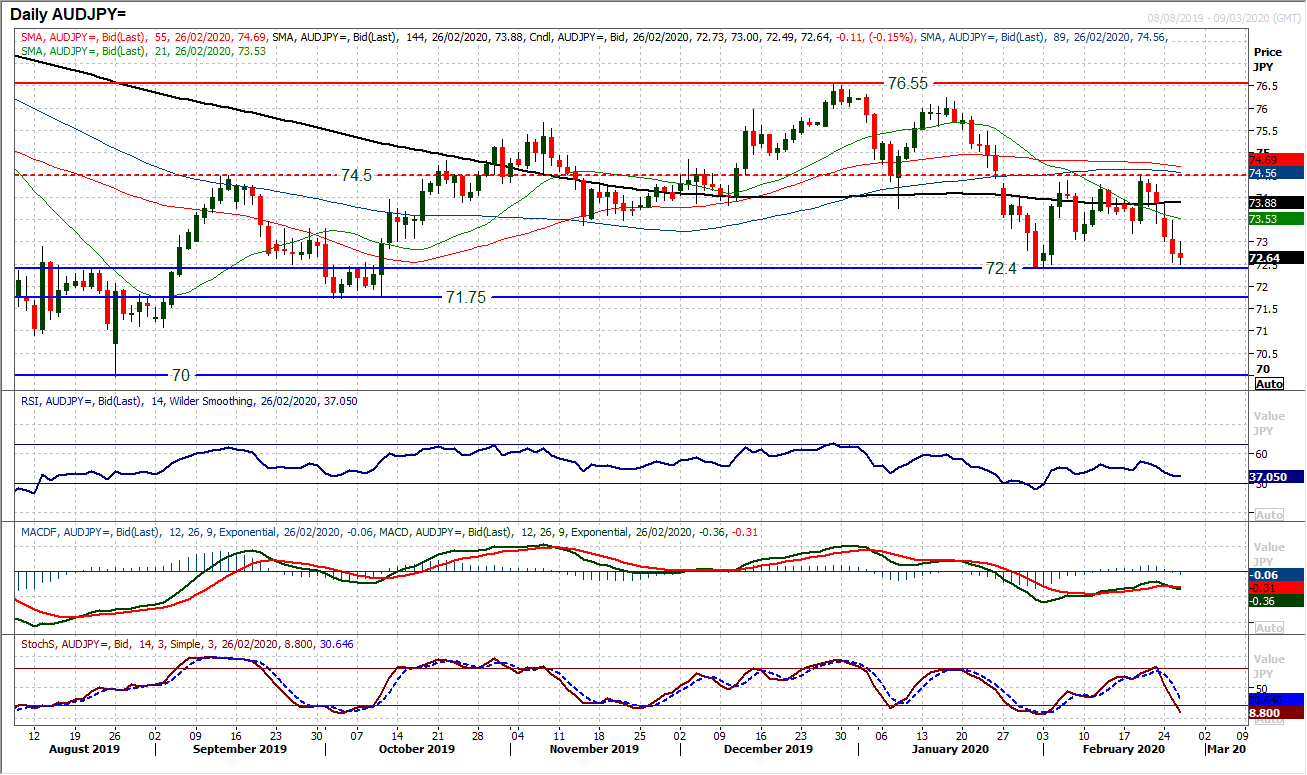The image size is (1307, 775).
Task: Click the Stochastic 8.800 value tag
Action: 1277,713
